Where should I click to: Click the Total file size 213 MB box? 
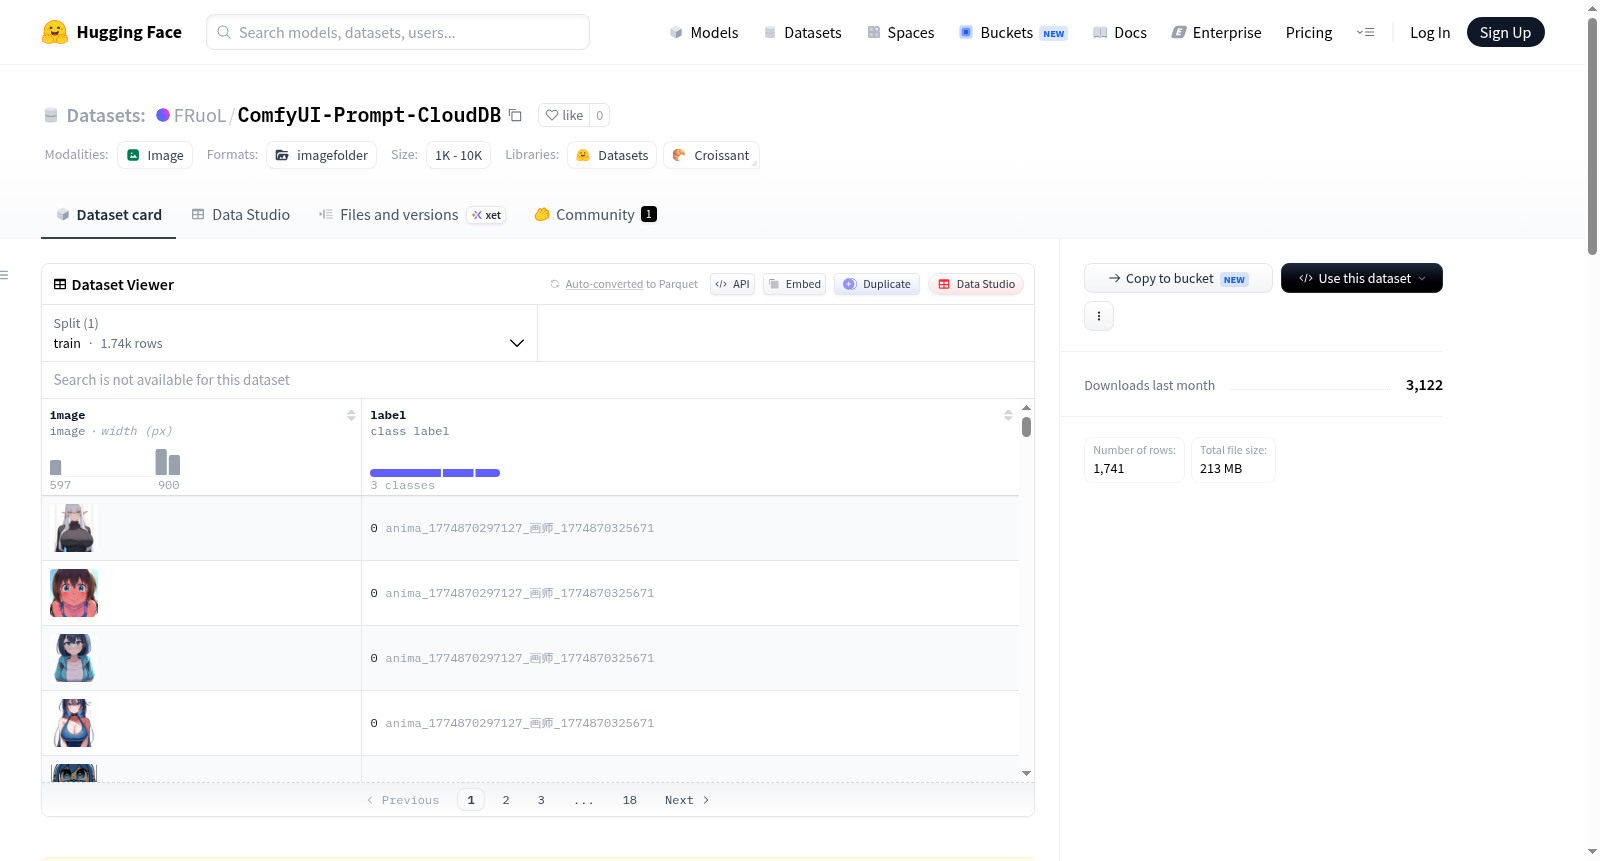pos(1233,460)
